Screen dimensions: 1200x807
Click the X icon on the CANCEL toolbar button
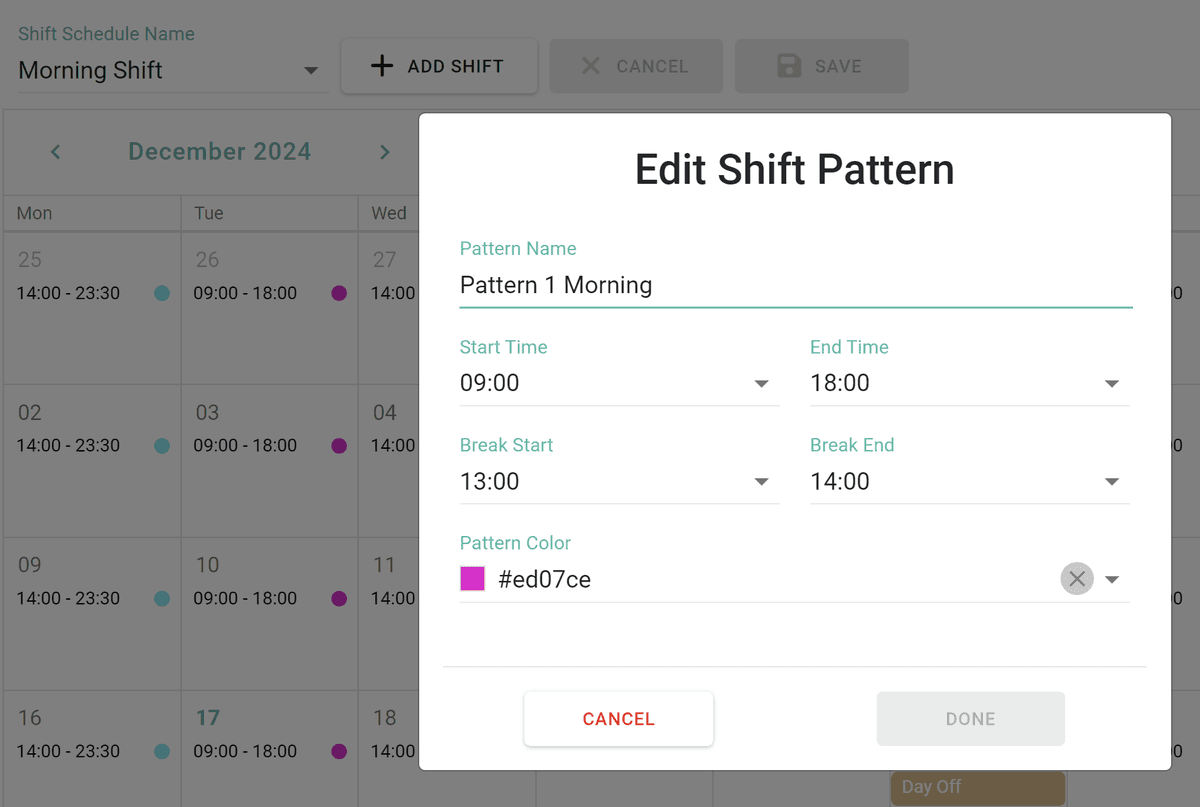coord(593,65)
